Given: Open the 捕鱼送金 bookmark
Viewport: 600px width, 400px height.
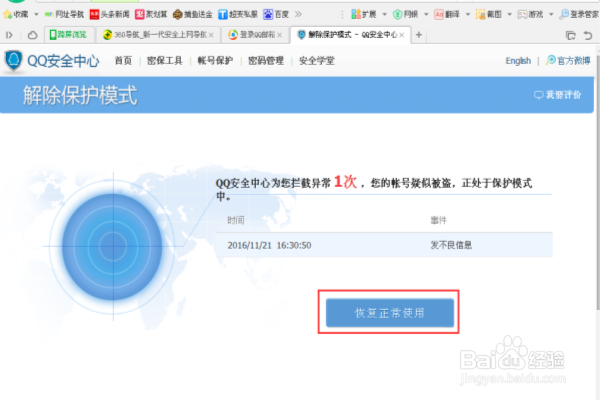Looking at the screenshot, I should [x=192, y=15].
